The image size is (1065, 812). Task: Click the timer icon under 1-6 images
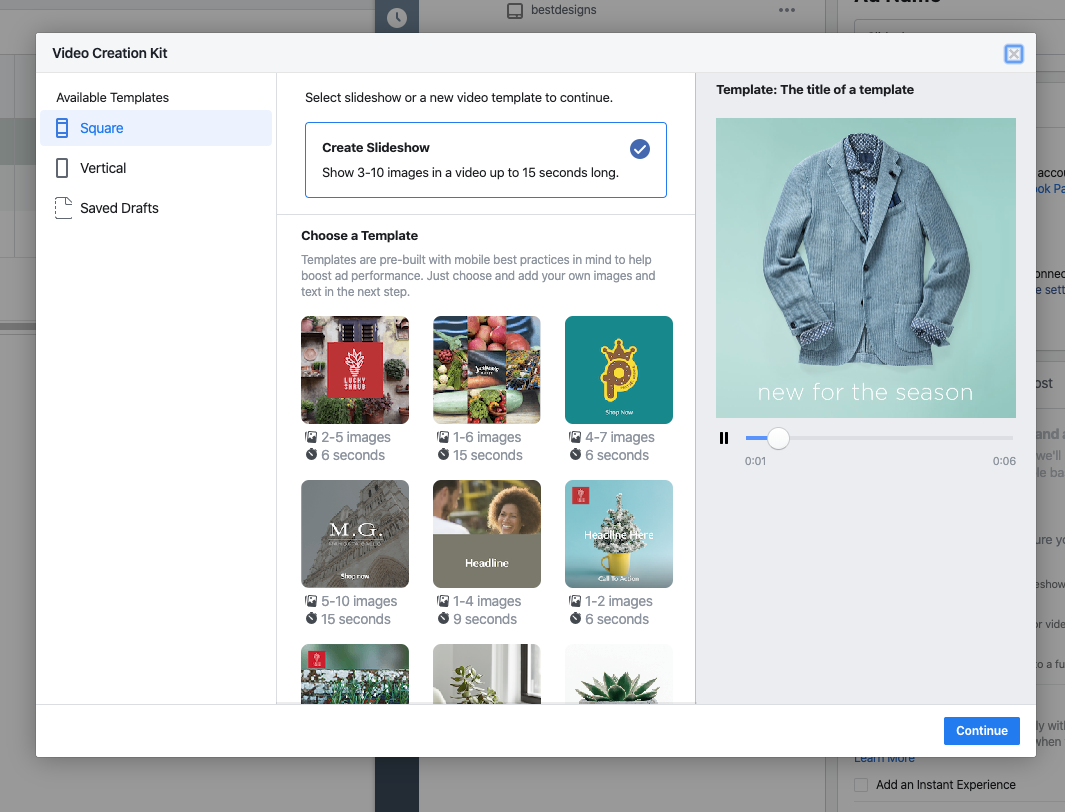point(443,455)
